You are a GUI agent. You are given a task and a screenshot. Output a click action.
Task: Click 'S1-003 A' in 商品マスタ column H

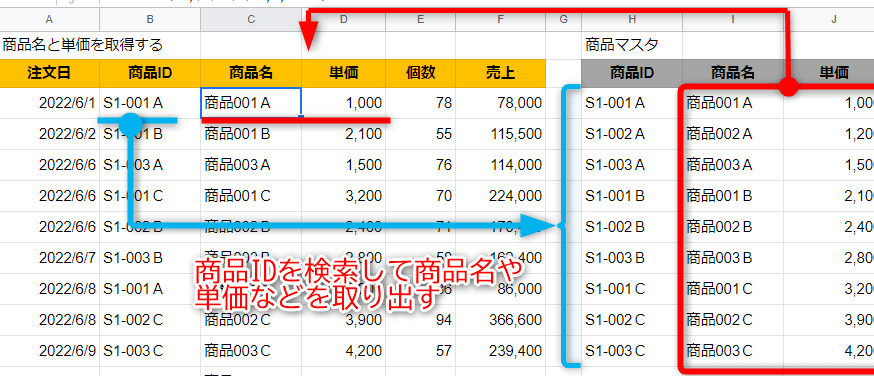point(632,165)
